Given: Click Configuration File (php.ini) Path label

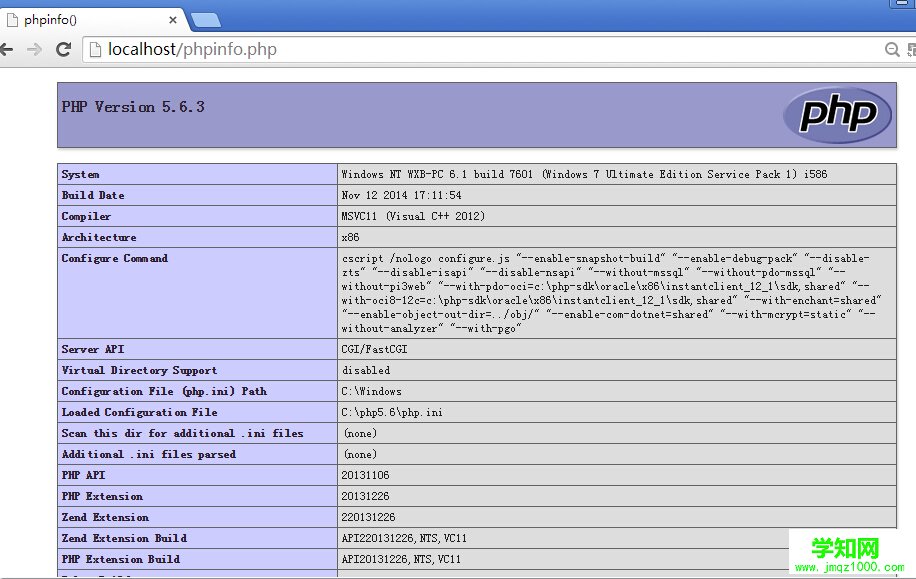Looking at the screenshot, I should pyautogui.click(x=164, y=391).
